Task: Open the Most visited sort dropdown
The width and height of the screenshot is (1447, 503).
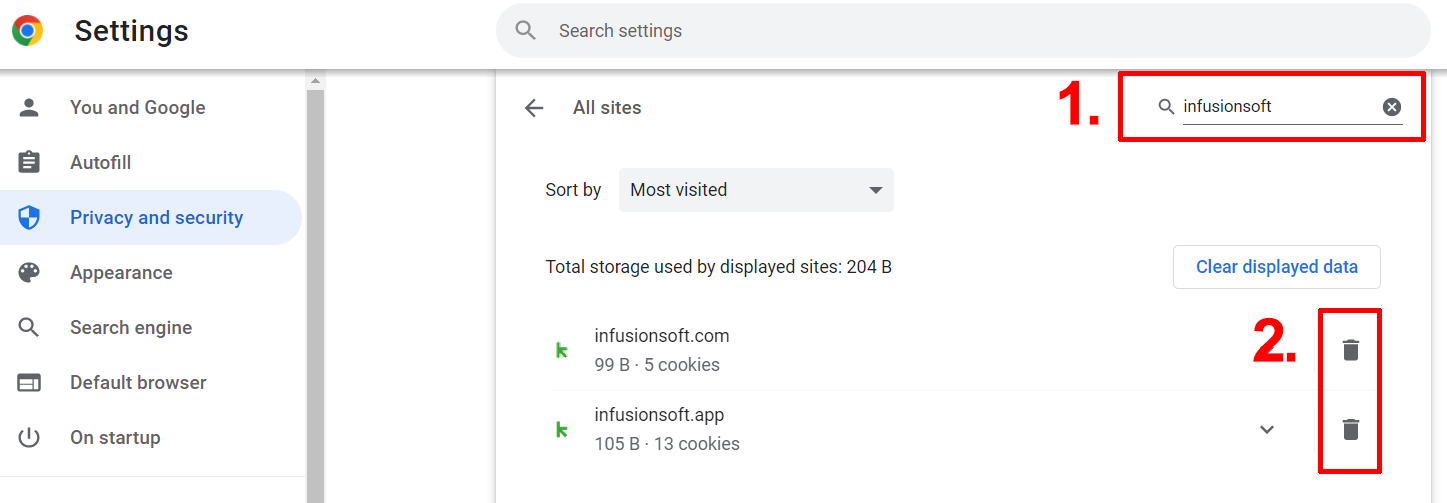Action: coord(756,190)
